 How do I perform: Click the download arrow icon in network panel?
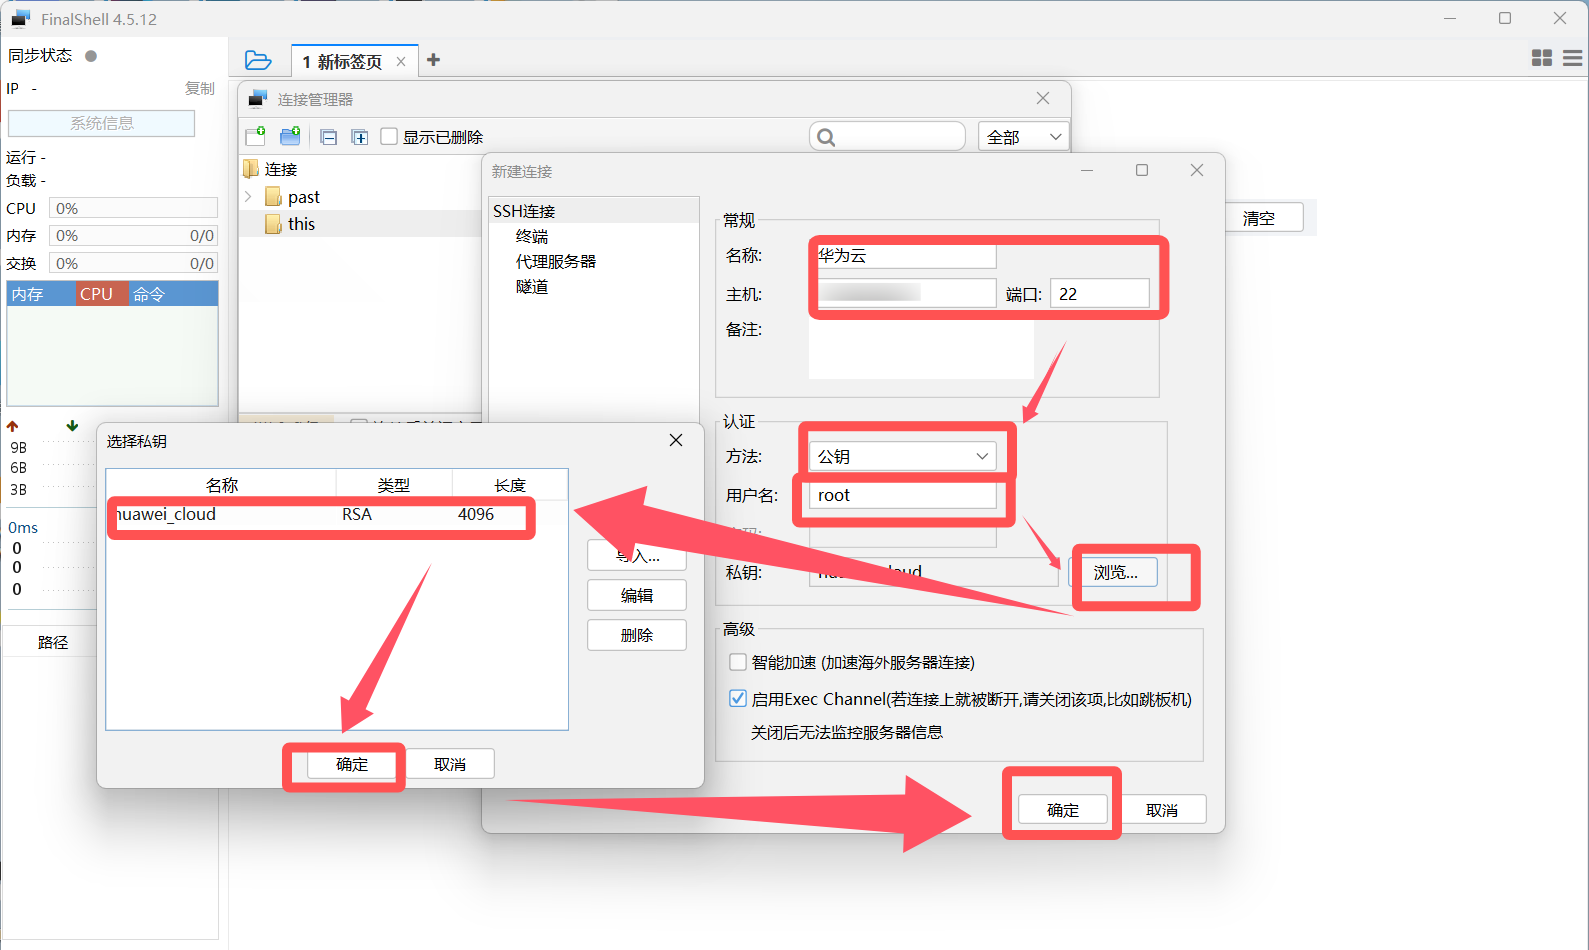[72, 426]
